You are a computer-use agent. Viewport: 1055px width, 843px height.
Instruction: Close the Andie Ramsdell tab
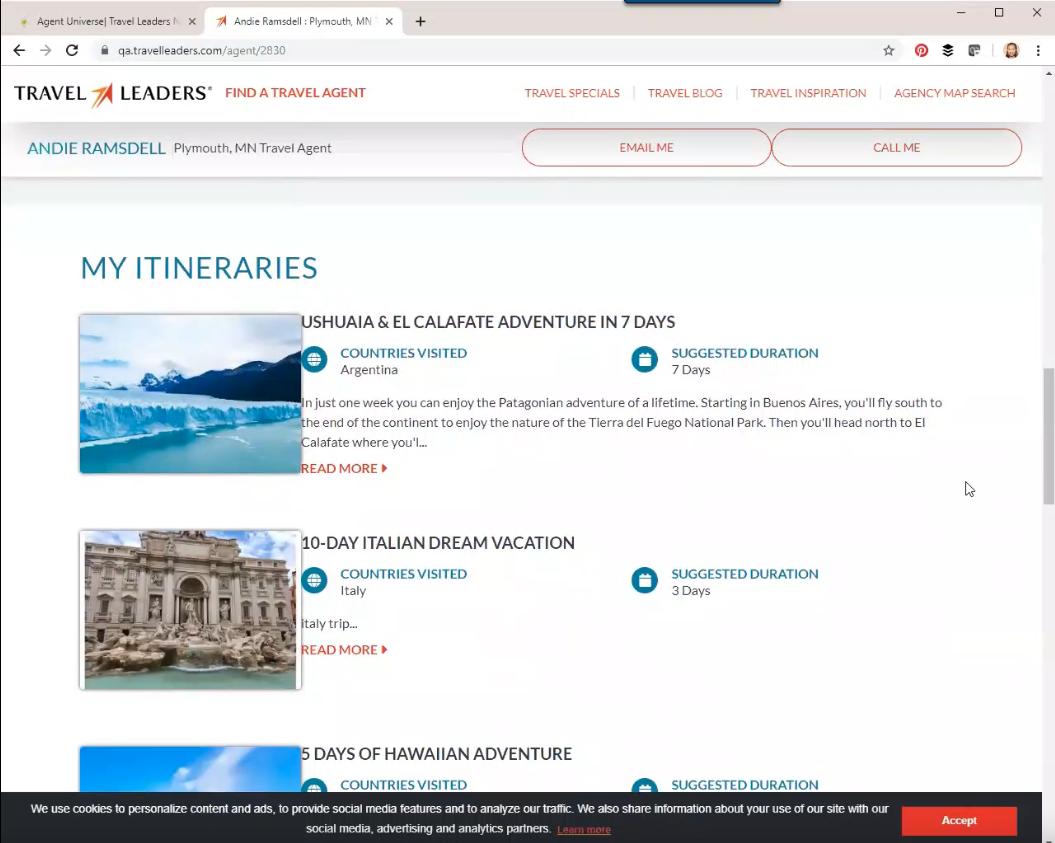click(x=389, y=22)
